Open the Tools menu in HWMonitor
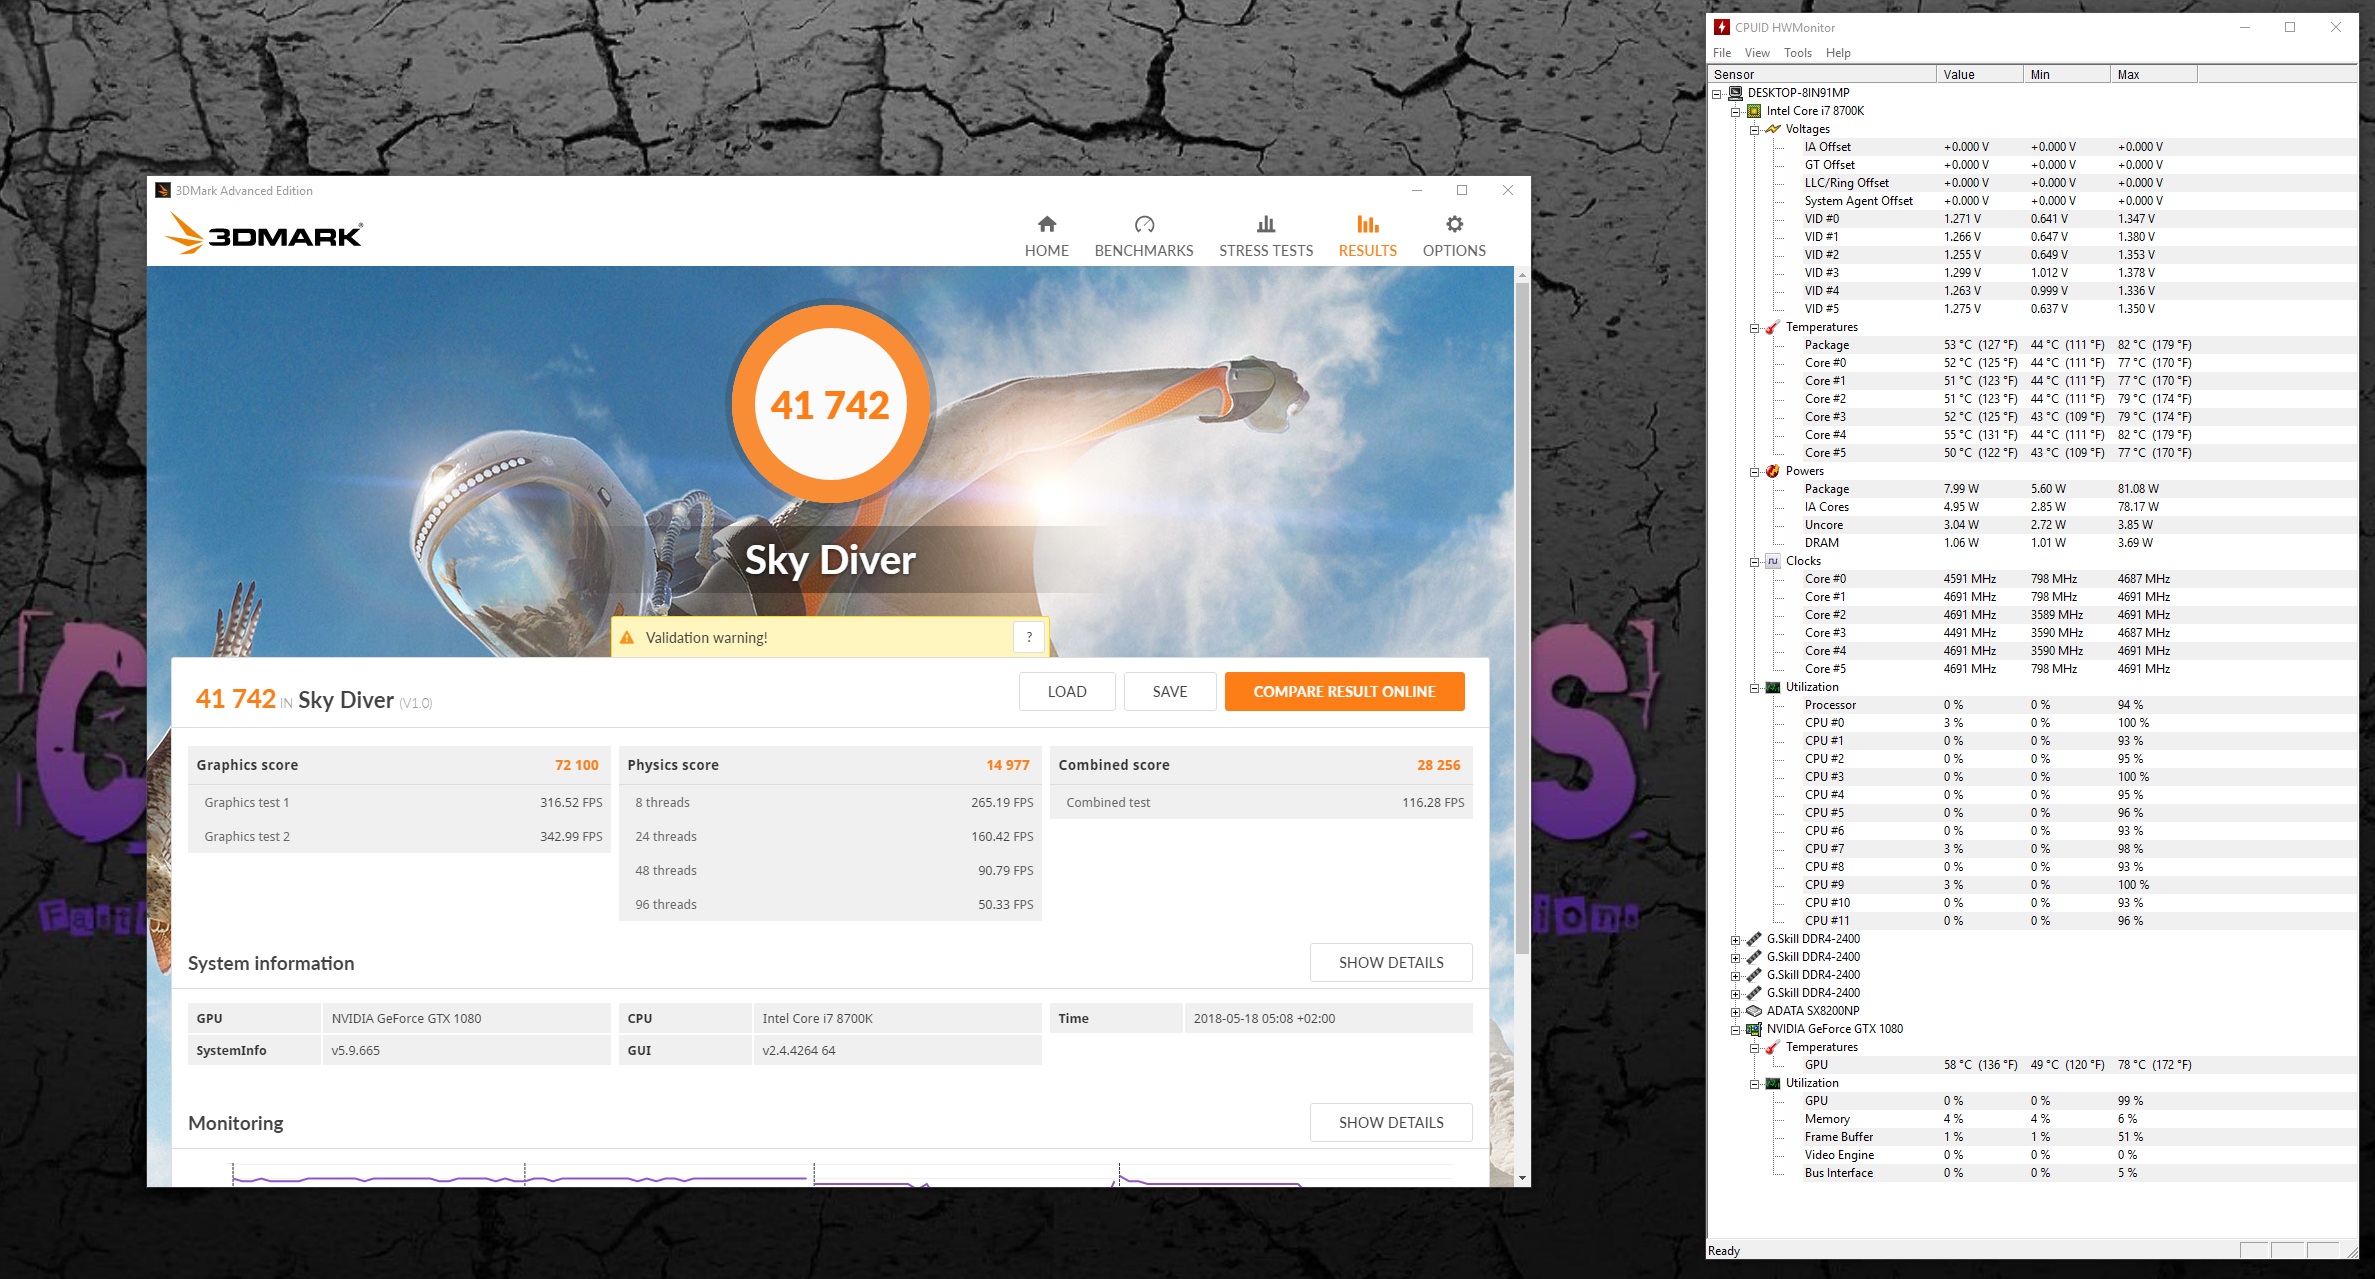Viewport: 2375px width, 1279px height. [1797, 53]
